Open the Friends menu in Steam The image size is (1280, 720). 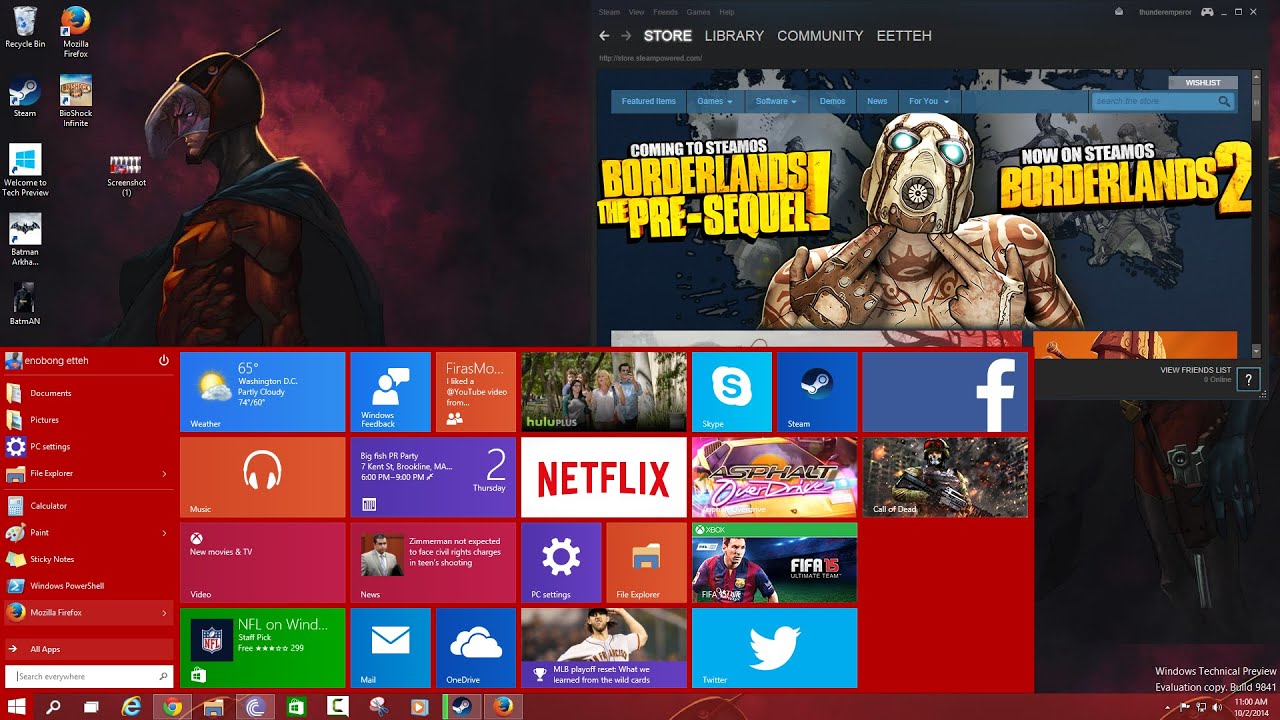tap(665, 12)
